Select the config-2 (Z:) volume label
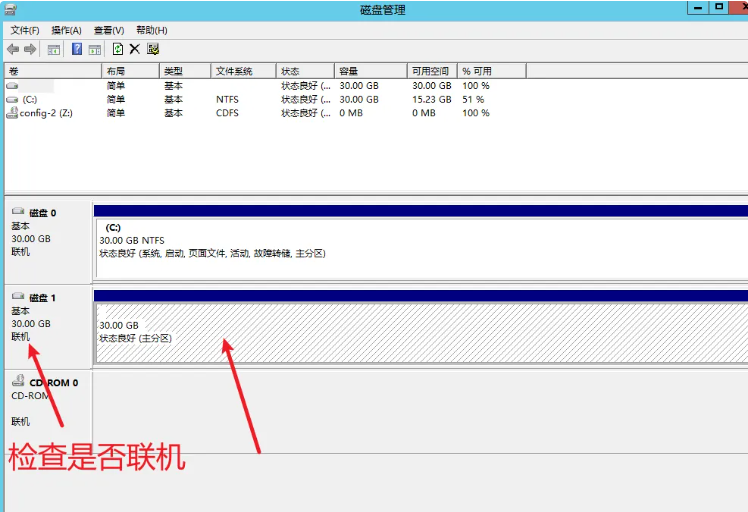Screen dimensions: 748x512 coord(46,113)
